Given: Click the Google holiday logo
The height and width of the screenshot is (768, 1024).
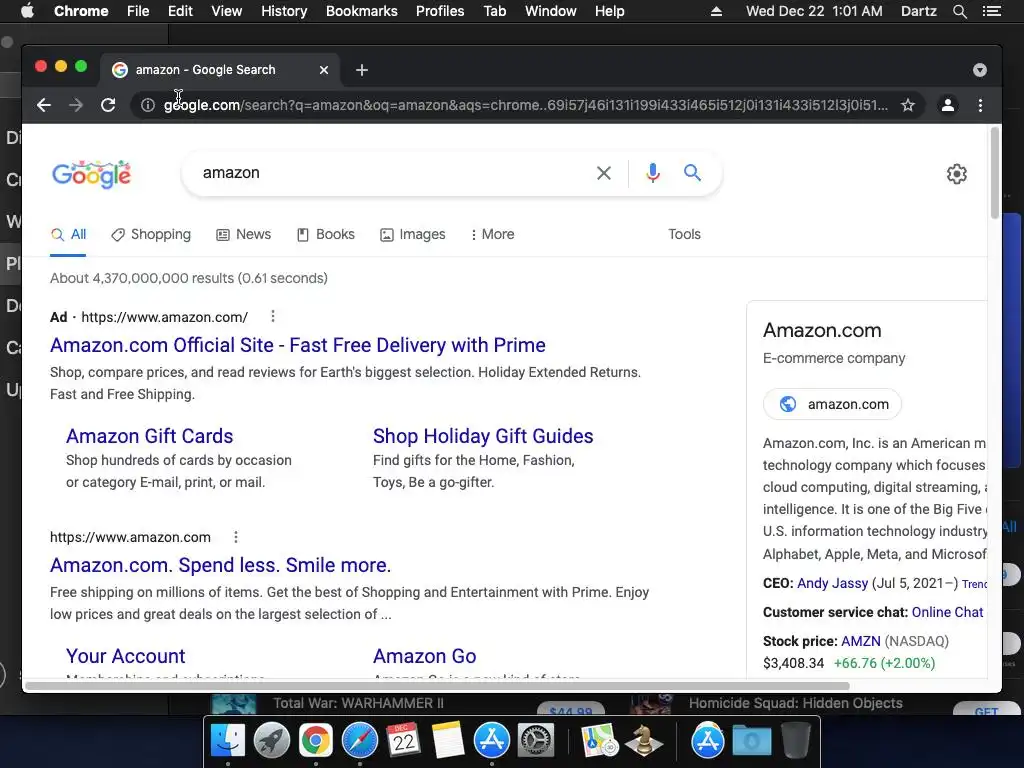Looking at the screenshot, I should pos(91,174).
